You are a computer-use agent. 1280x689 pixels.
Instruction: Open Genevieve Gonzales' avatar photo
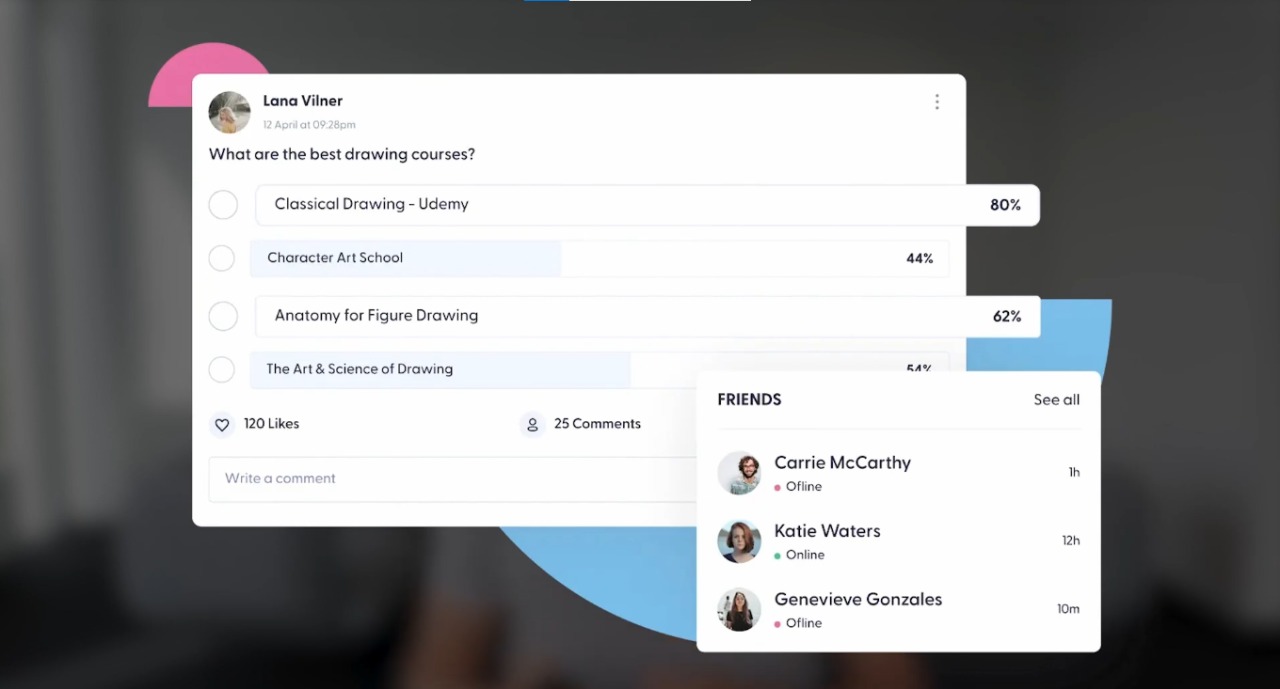739,609
